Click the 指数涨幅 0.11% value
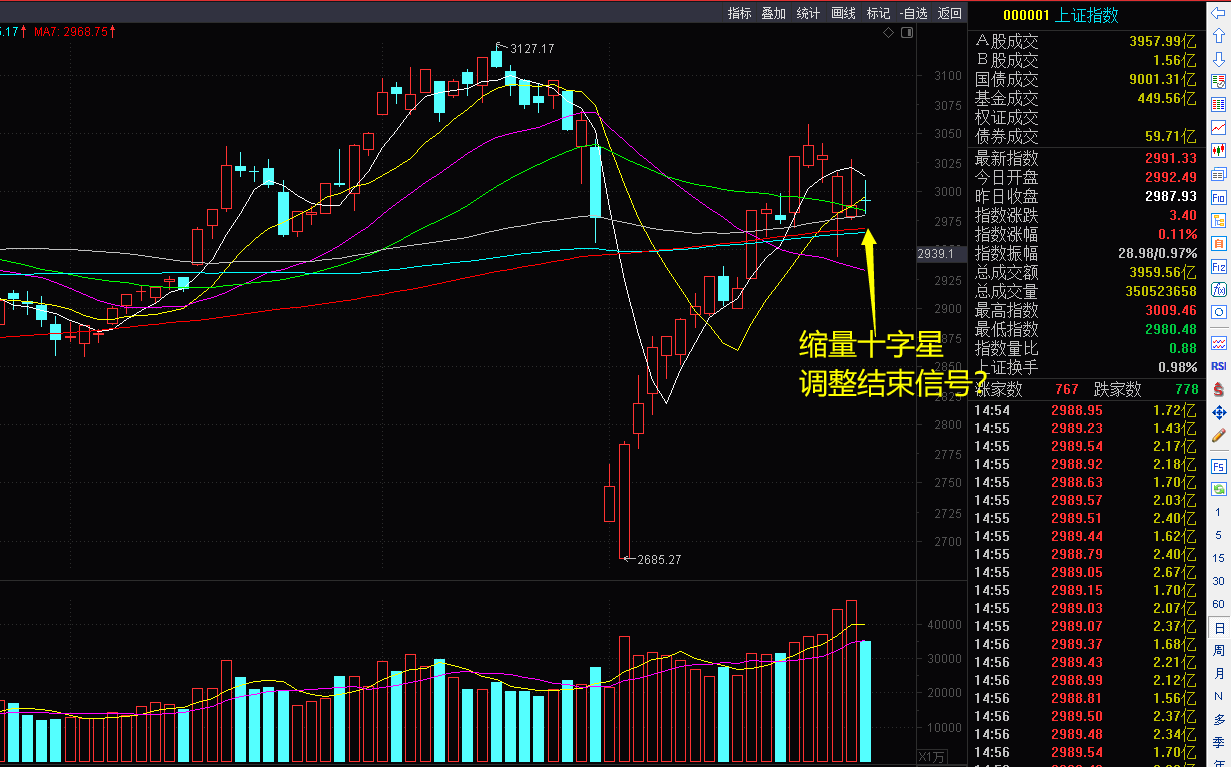This screenshot has width=1231, height=767. (x=1178, y=234)
